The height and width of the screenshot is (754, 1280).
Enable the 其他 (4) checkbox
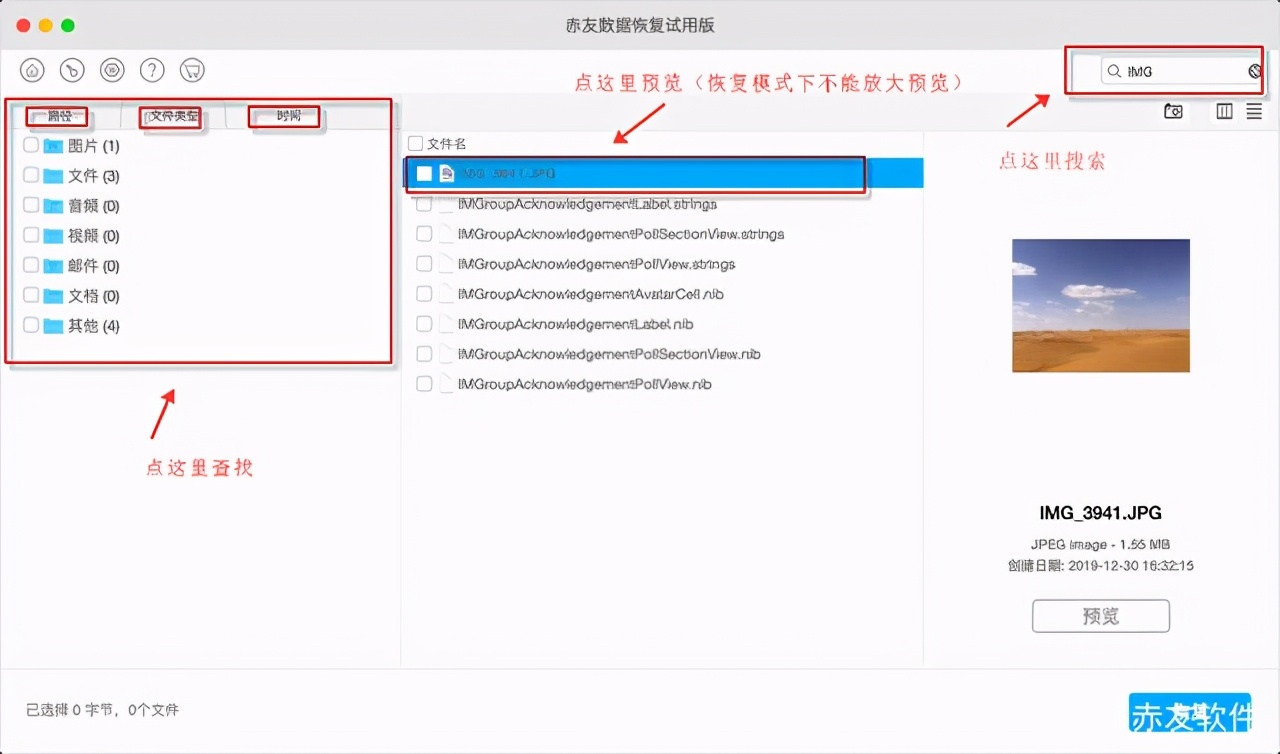[29, 325]
